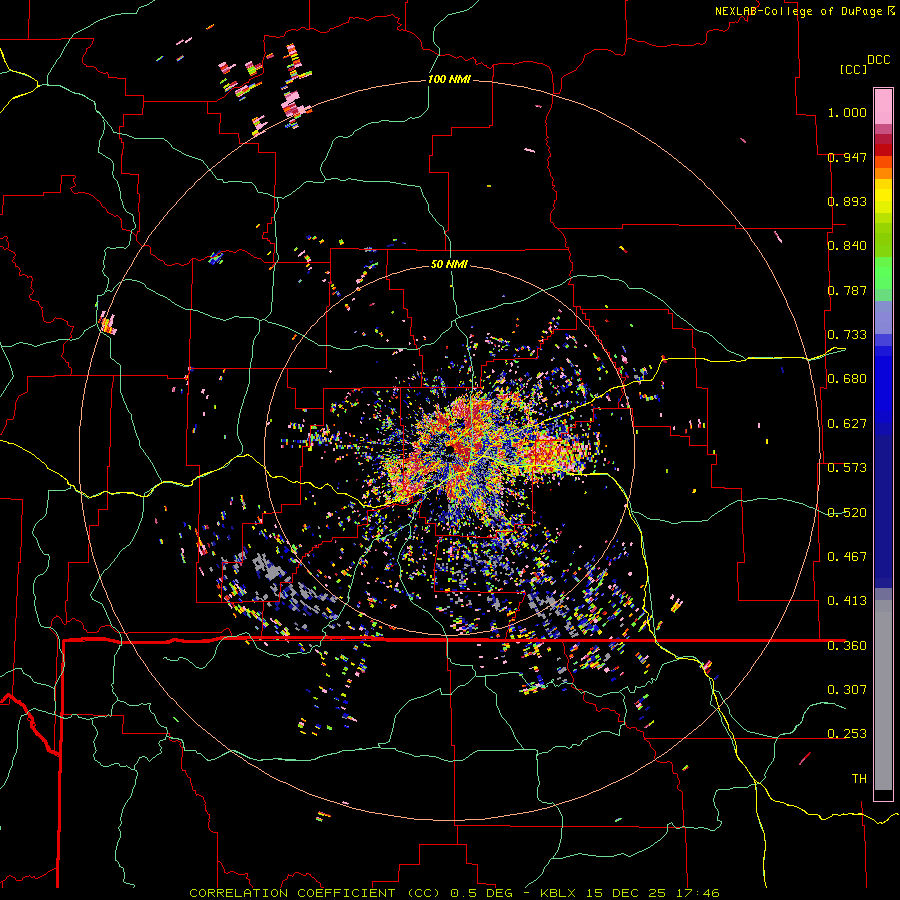Click the gray segment of the color bar
Image resolution: width=900 pixels, height=900 pixels.
pos(883,695)
